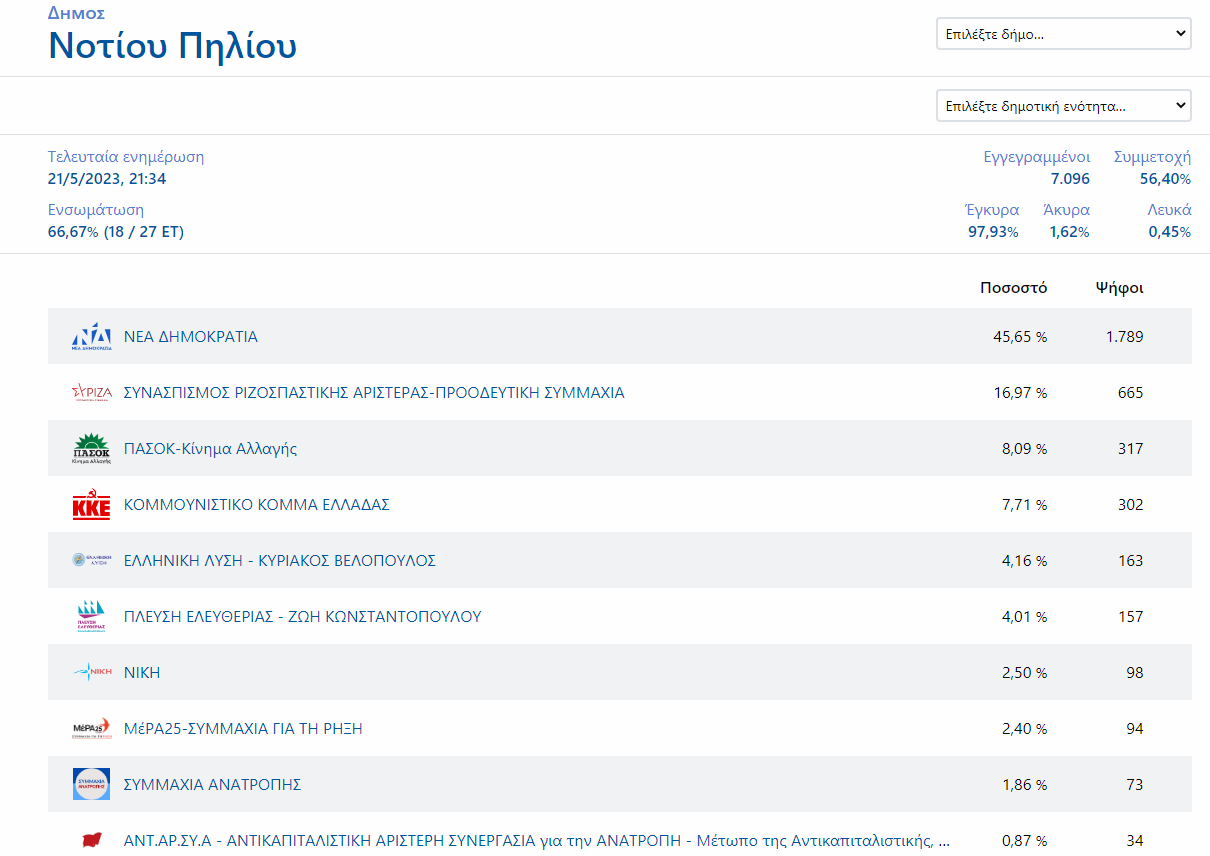Click the red KKE party logo
The width and height of the screenshot is (1210, 856).
click(91, 505)
